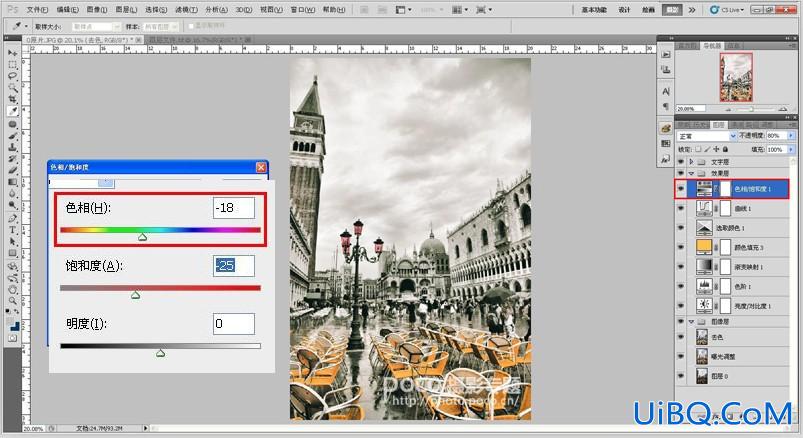Image resolution: width=803 pixels, height=438 pixels.
Task: Hide the 色阶 1 layer
Action: point(681,286)
